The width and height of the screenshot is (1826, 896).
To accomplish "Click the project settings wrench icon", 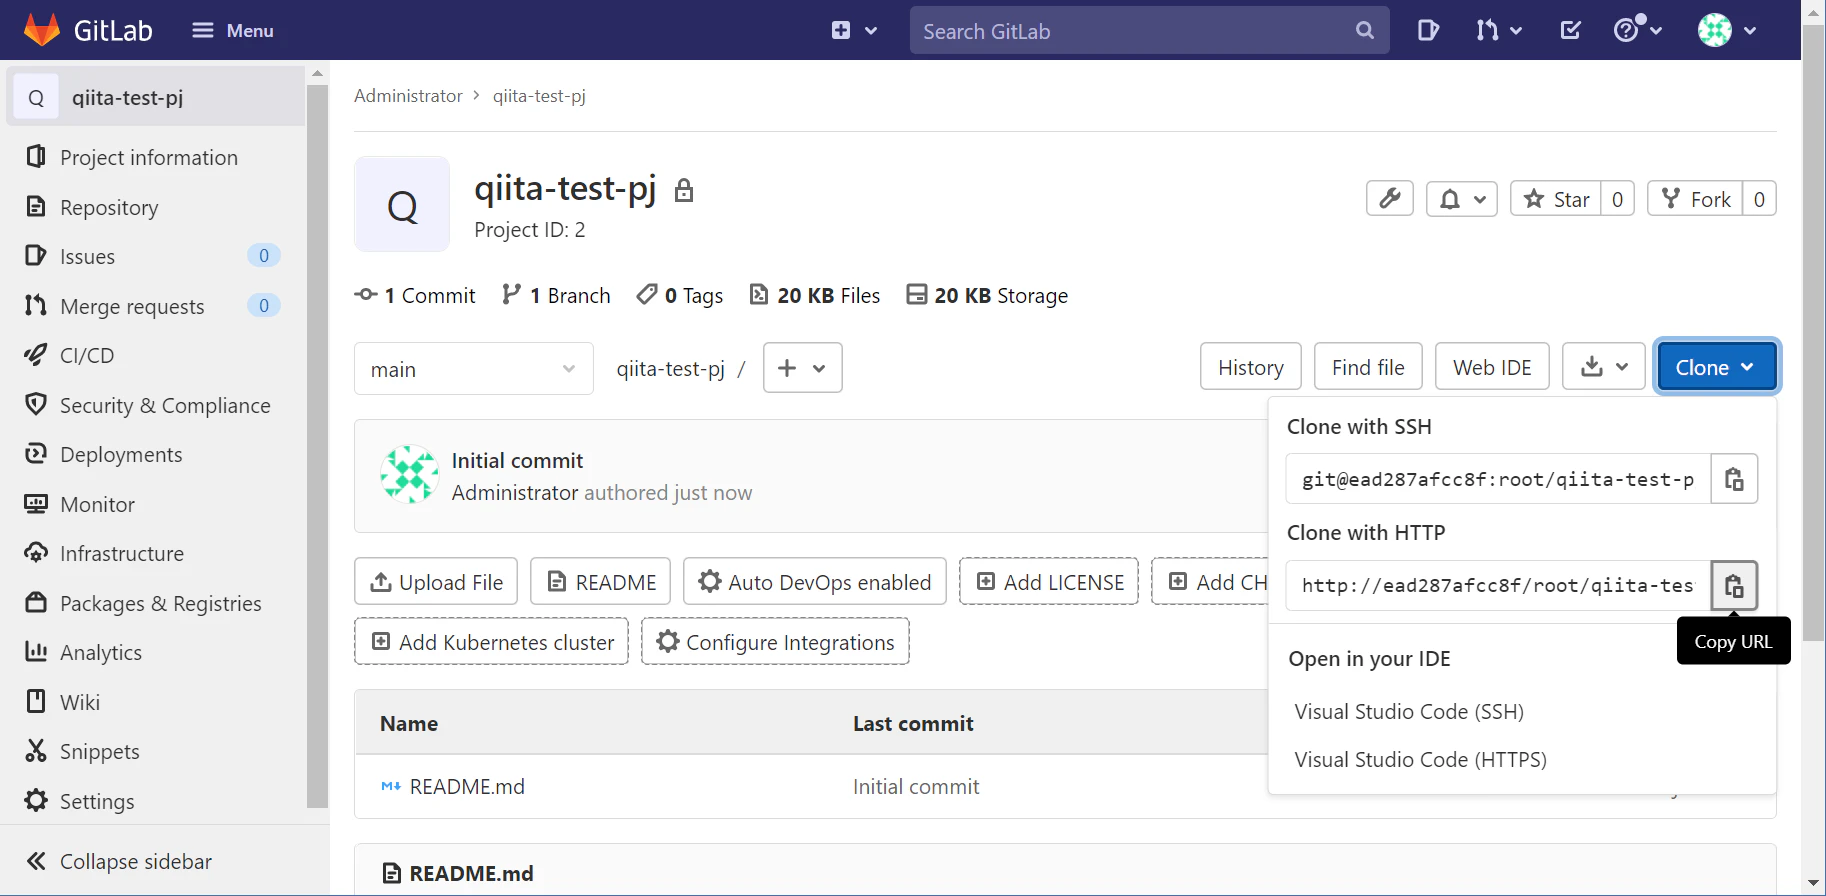I will 1390,199.
